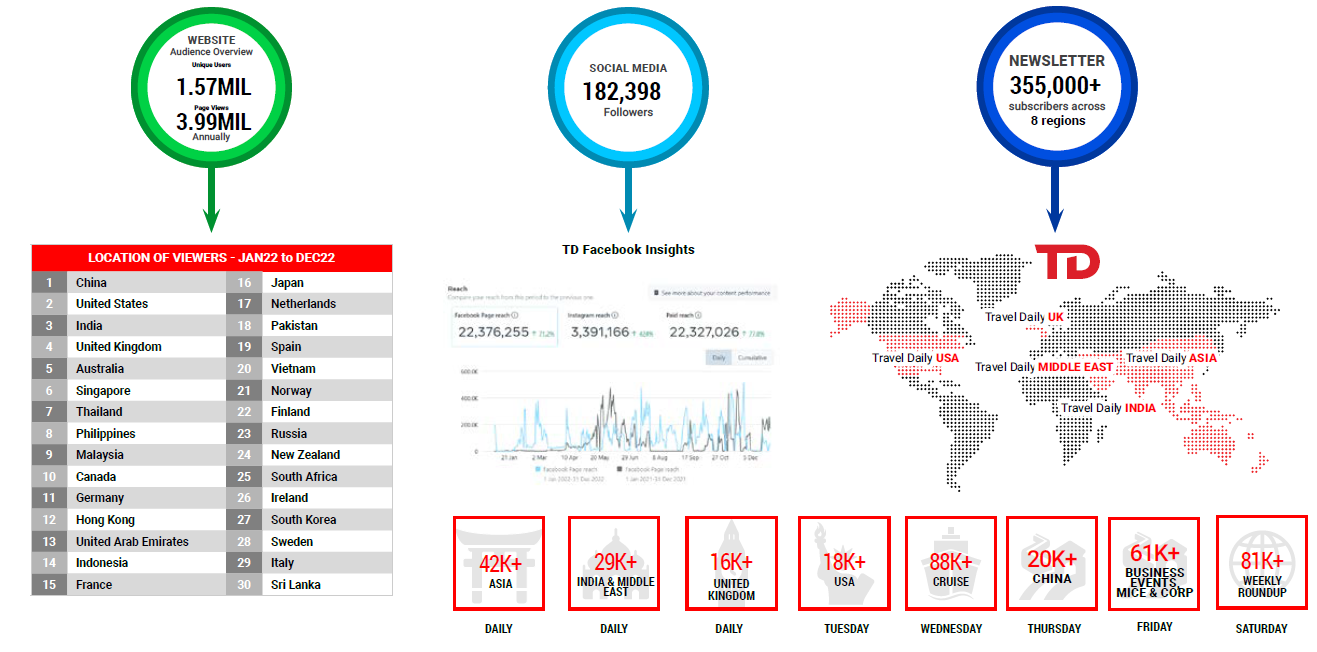This screenshot has width=1317, height=652.
Task: Open the 18K+ USA newsletter tile
Action: click(844, 563)
